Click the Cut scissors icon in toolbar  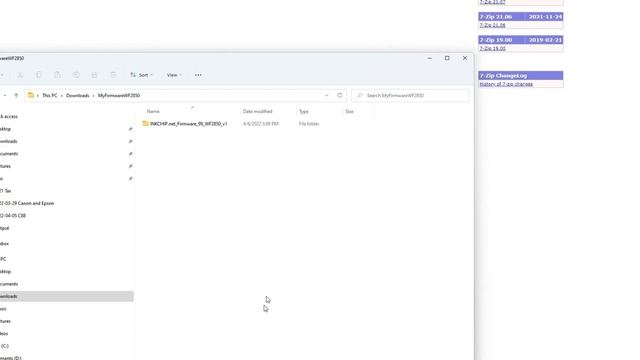[20, 75]
